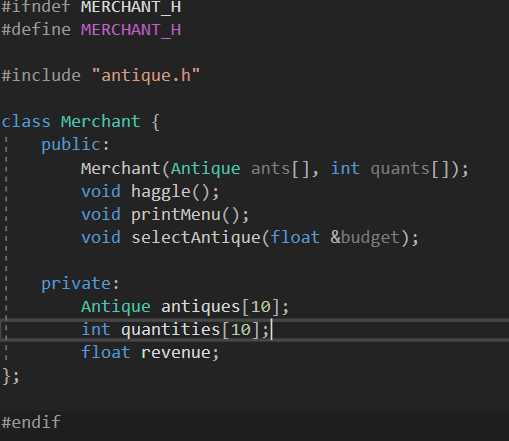This screenshot has width=509, height=441.
Task: Click the 'class' keyword
Action: point(26,121)
